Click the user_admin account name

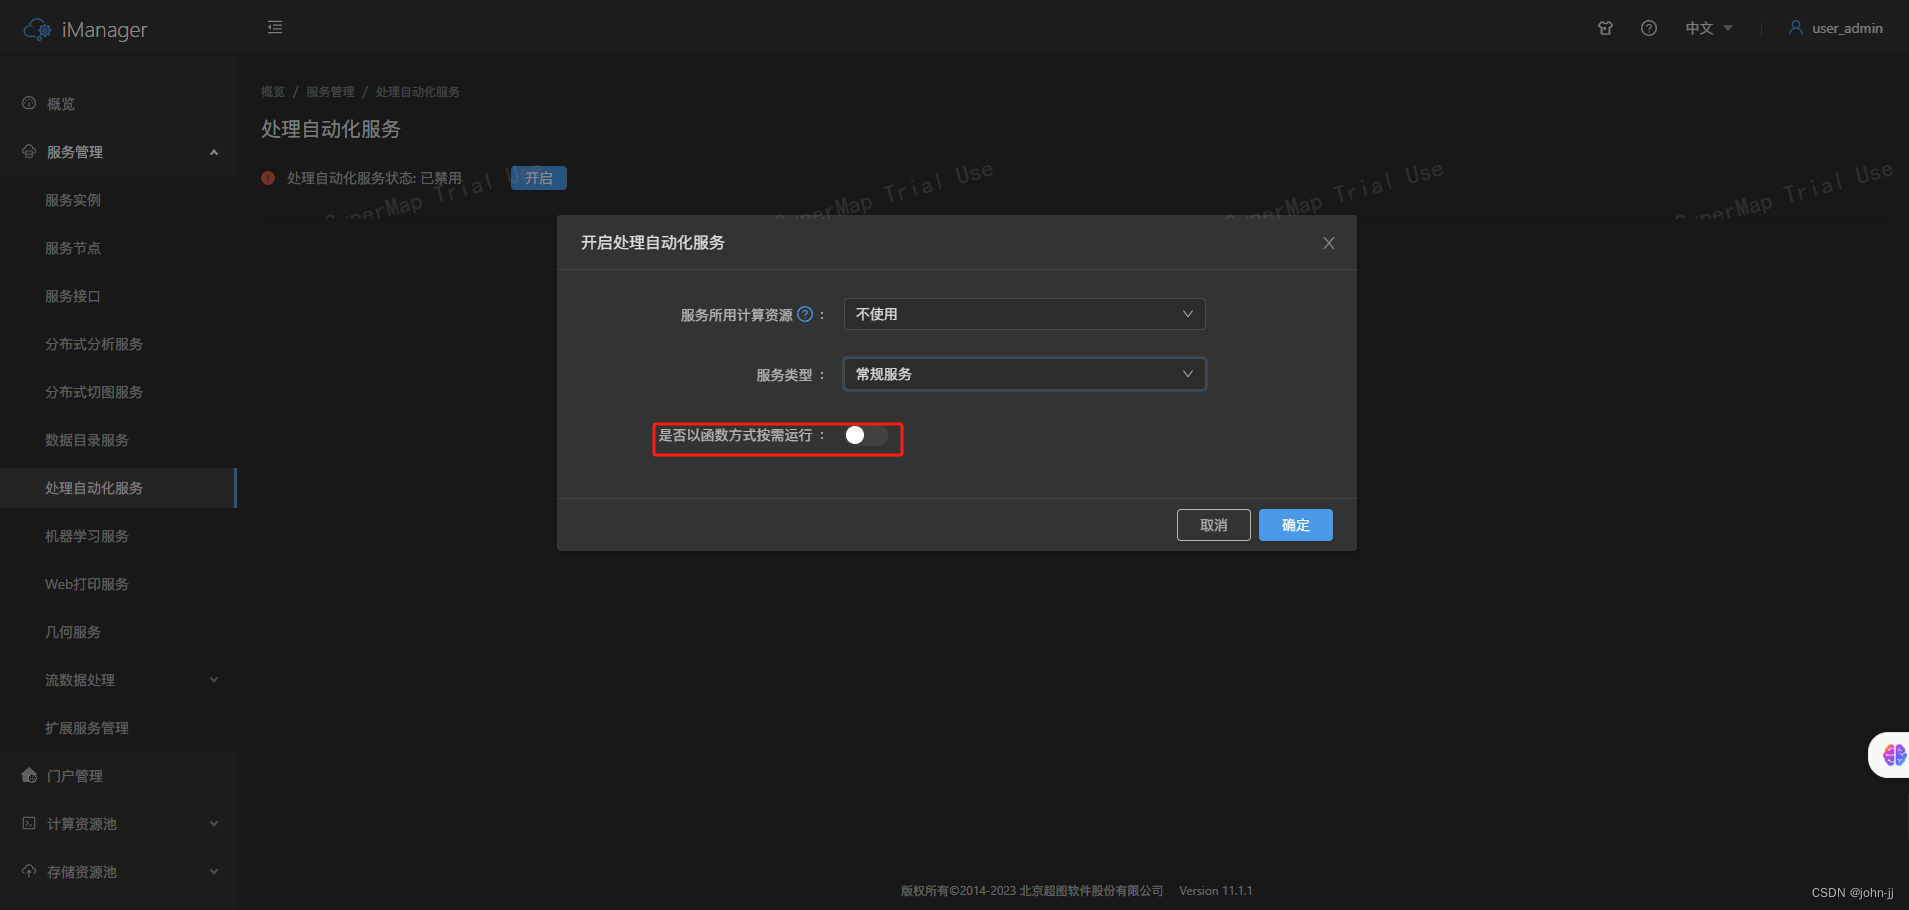coord(1847,29)
